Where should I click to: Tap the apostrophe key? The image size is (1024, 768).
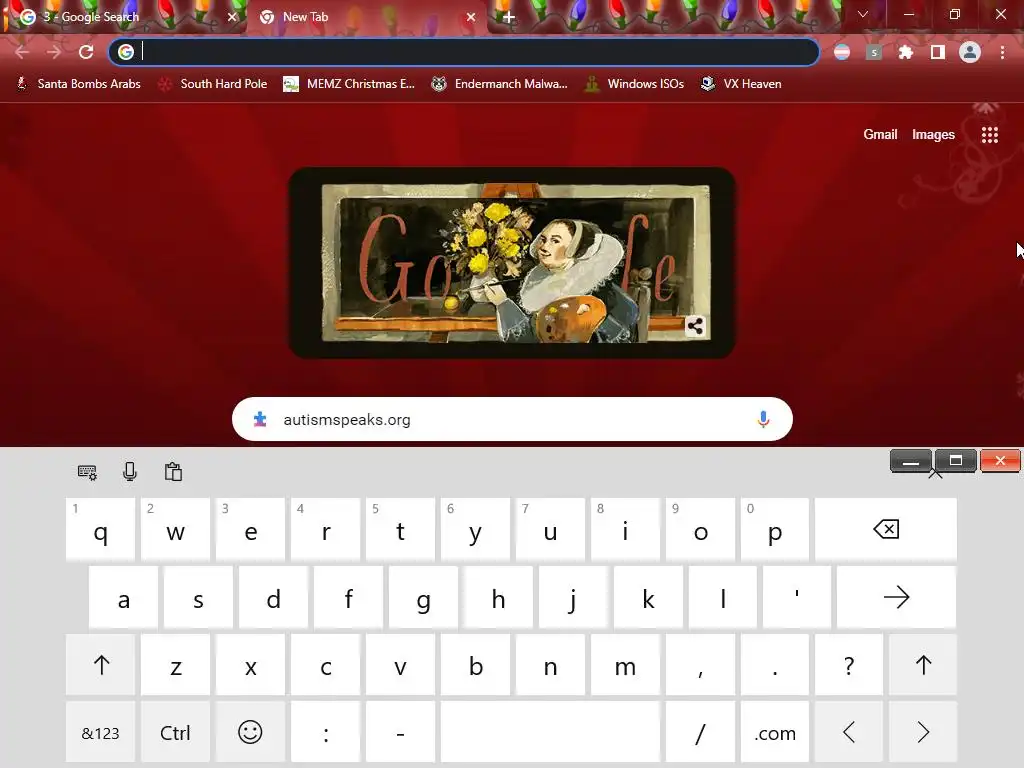coord(797,597)
